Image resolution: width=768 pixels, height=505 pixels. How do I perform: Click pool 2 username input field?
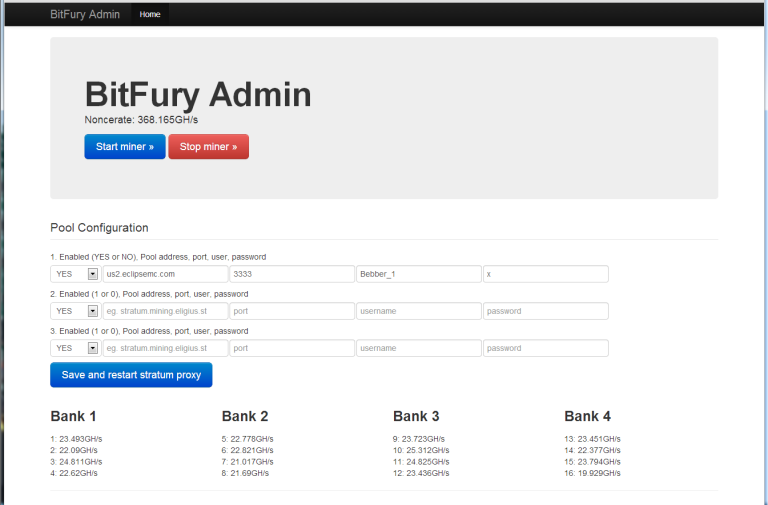418,311
